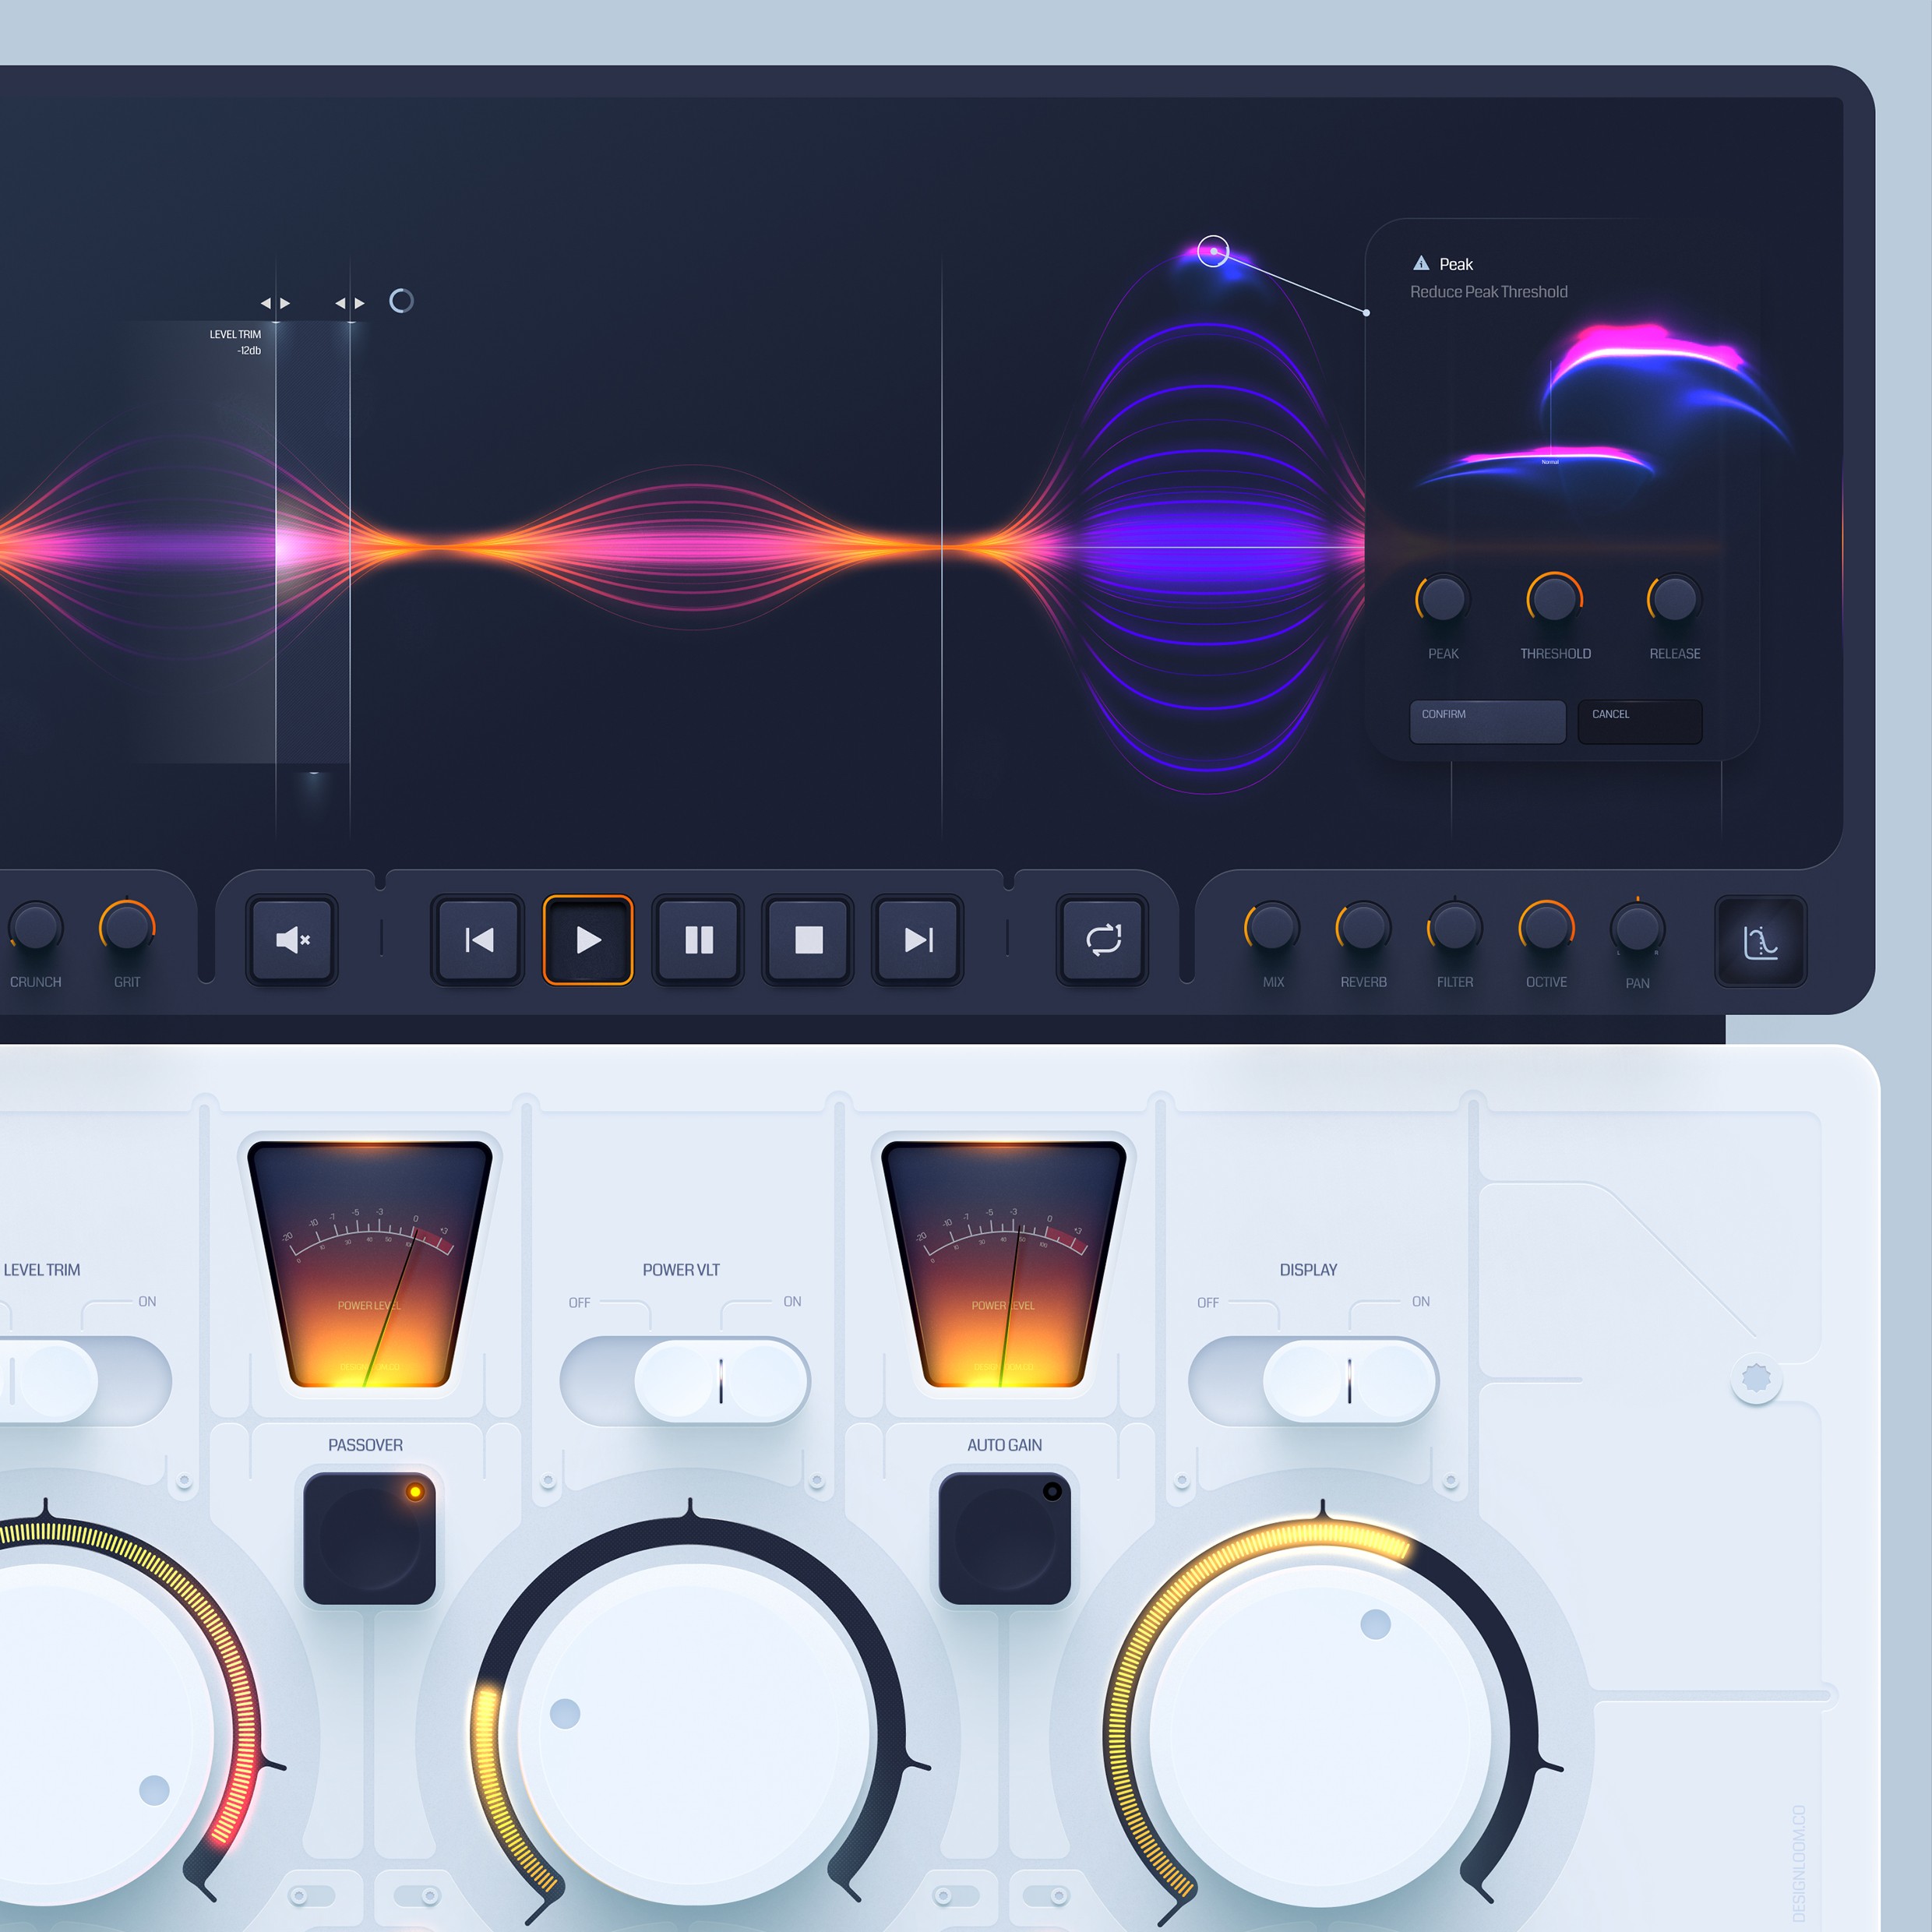Click the "PASSOVER" label
Viewport: 1932px width, 1932px height.
(x=365, y=1445)
